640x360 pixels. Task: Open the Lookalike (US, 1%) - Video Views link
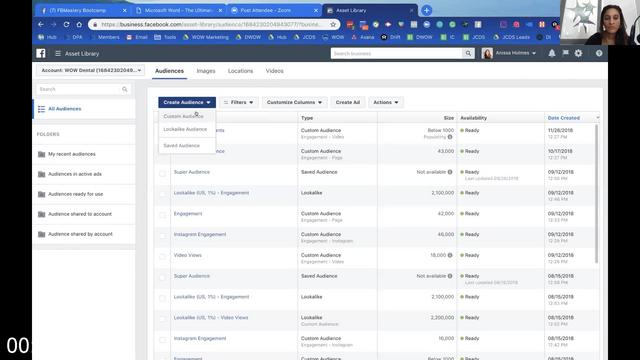click(x=211, y=318)
